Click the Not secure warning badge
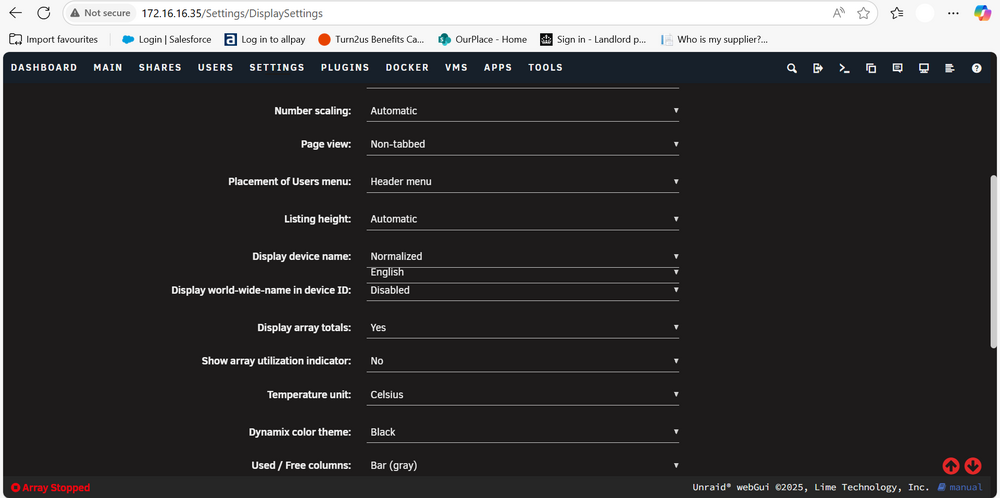 tap(99, 13)
